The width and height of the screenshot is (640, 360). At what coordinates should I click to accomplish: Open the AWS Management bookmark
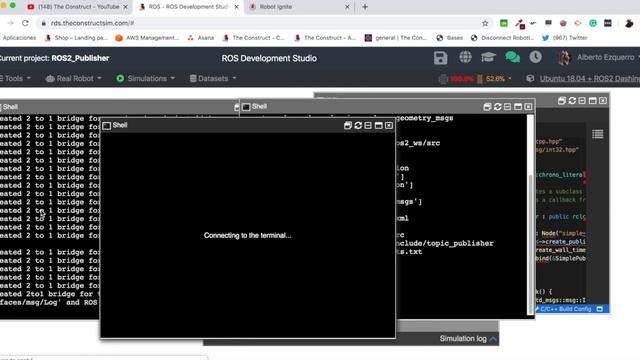[147, 38]
